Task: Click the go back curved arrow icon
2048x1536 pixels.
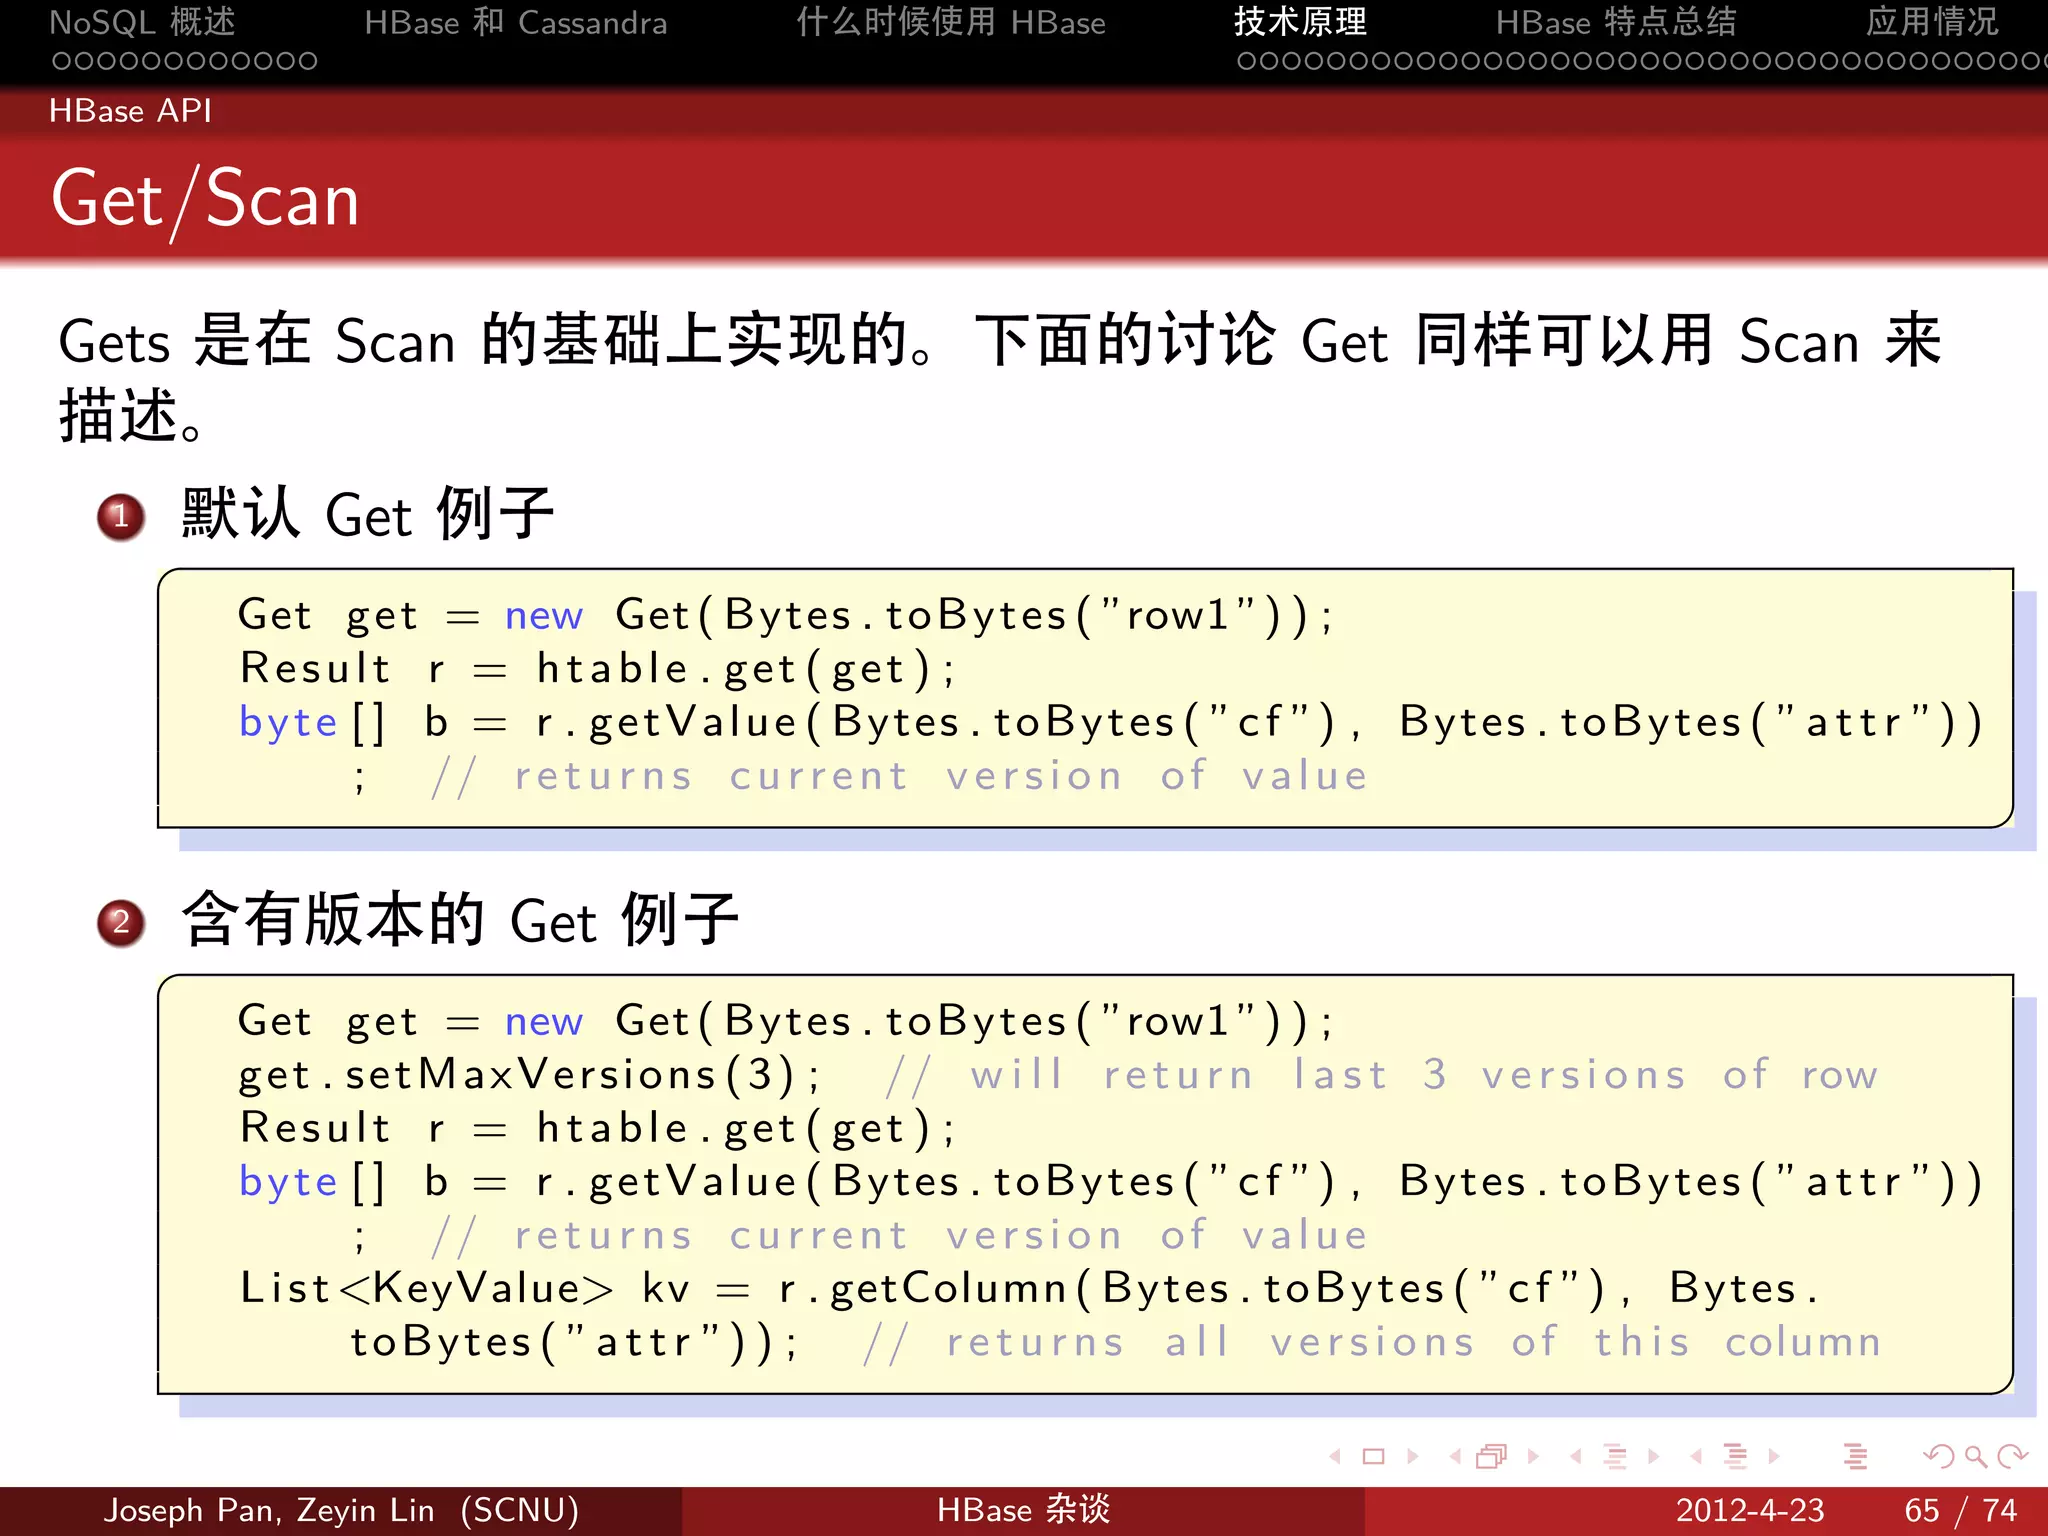Action: point(1939,1456)
